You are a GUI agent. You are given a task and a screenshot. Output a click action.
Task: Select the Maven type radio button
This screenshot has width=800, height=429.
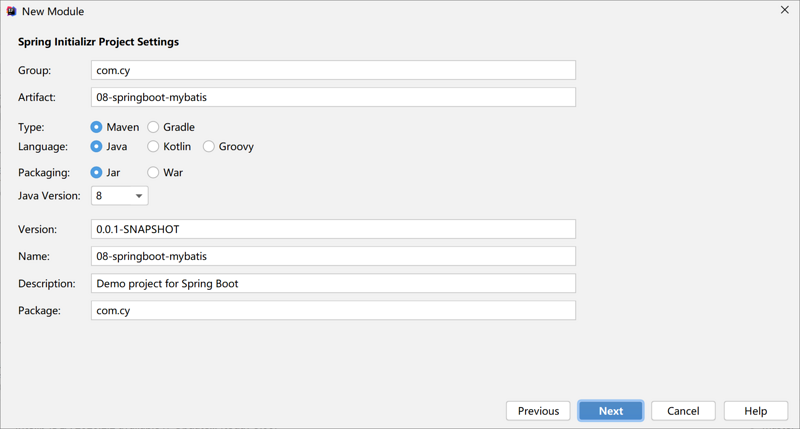coord(96,127)
